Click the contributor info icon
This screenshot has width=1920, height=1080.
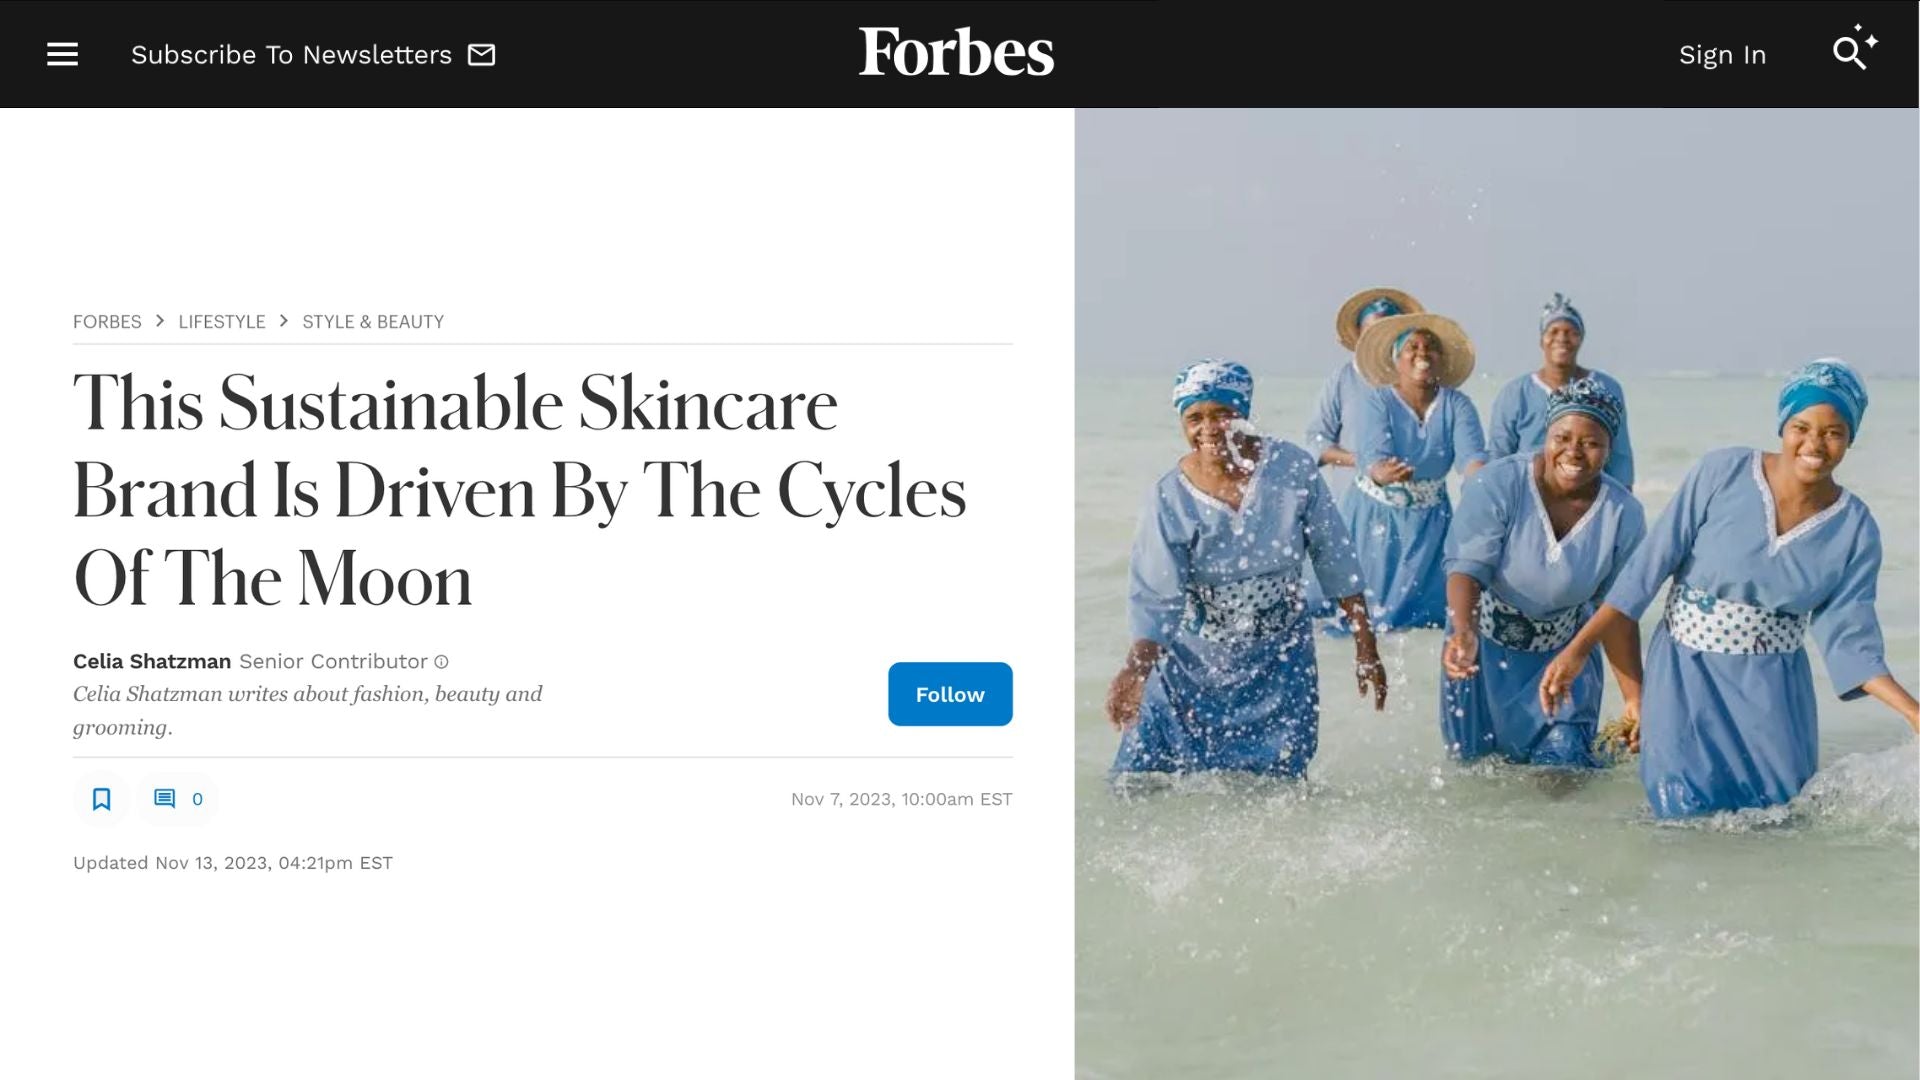click(441, 662)
